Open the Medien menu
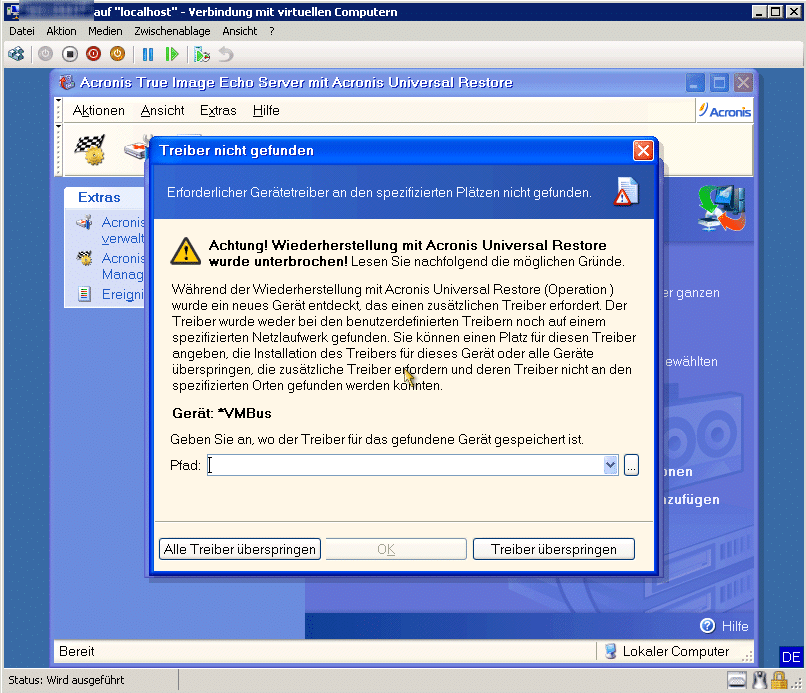This screenshot has height=693, width=806. pyautogui.click(x=105, y=31)
